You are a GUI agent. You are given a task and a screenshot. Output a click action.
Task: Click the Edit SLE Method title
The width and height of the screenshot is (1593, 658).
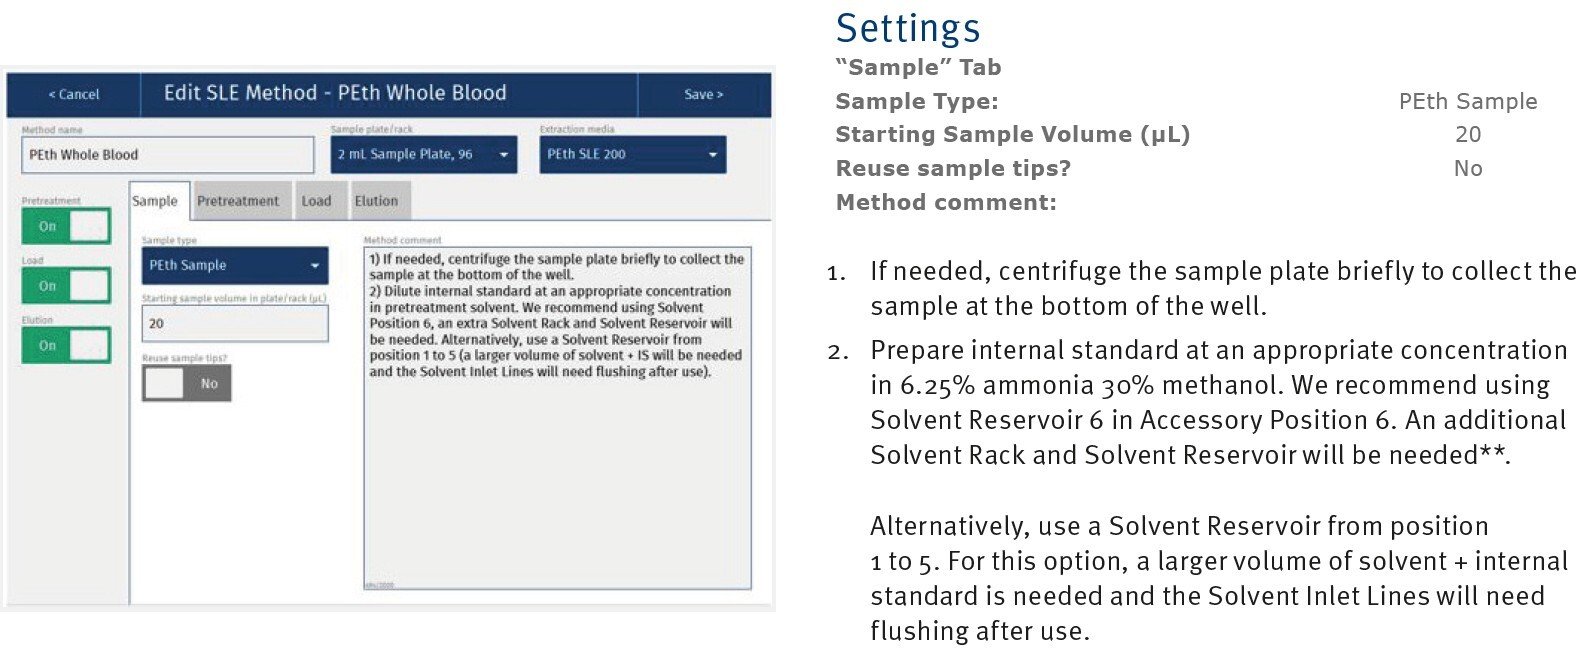(x=335, y=94)
